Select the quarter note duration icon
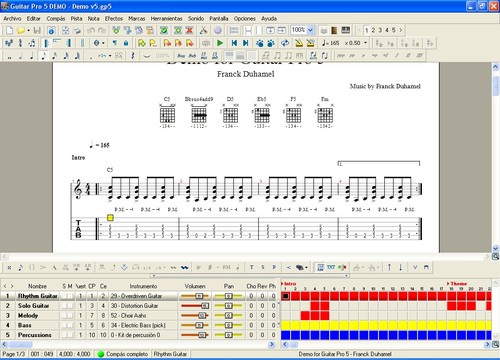This screenshot has width=500, height=360. 32,56
